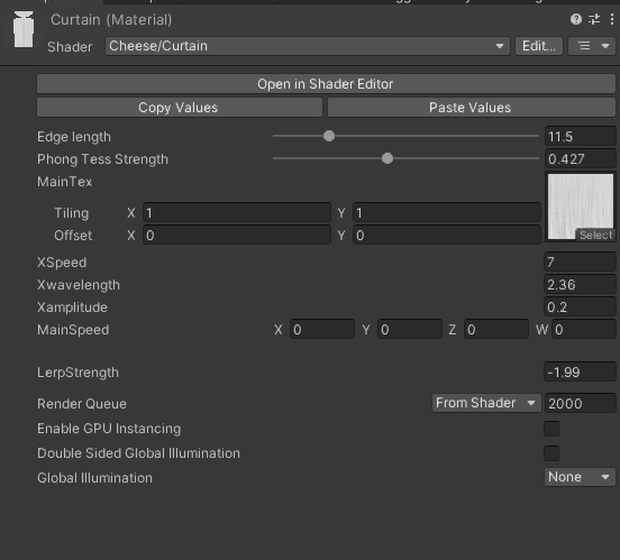Click the Edge length slider handle
Screen dimensions: 620x560
click(329, 136)
